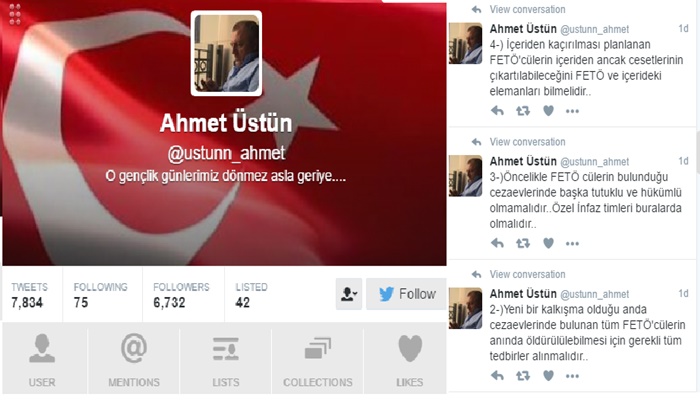Open the Likes tab
Screen dimensions: 700x400
pos(409,360)
